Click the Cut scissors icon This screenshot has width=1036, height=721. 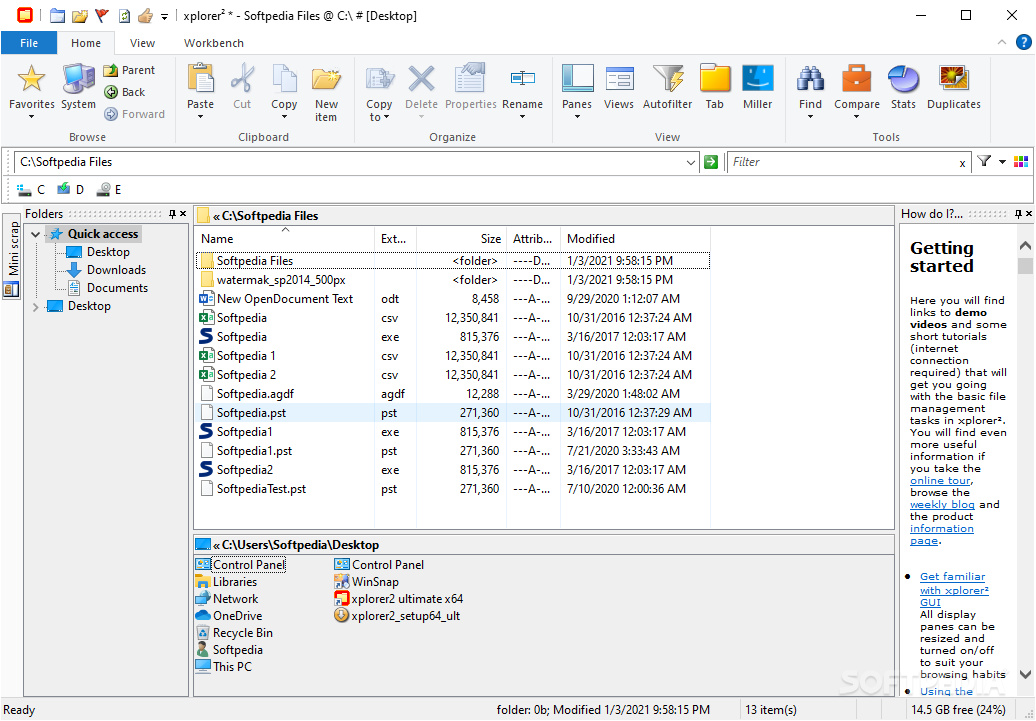(x=242, y=78)
